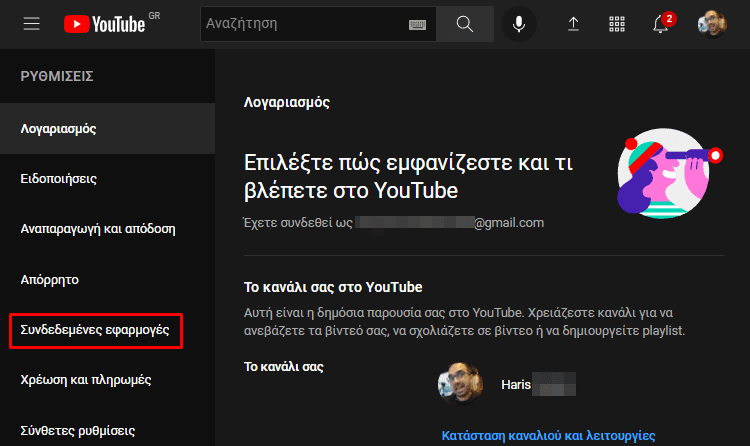Select Λογαριασμός in settings sidebar

107,128
